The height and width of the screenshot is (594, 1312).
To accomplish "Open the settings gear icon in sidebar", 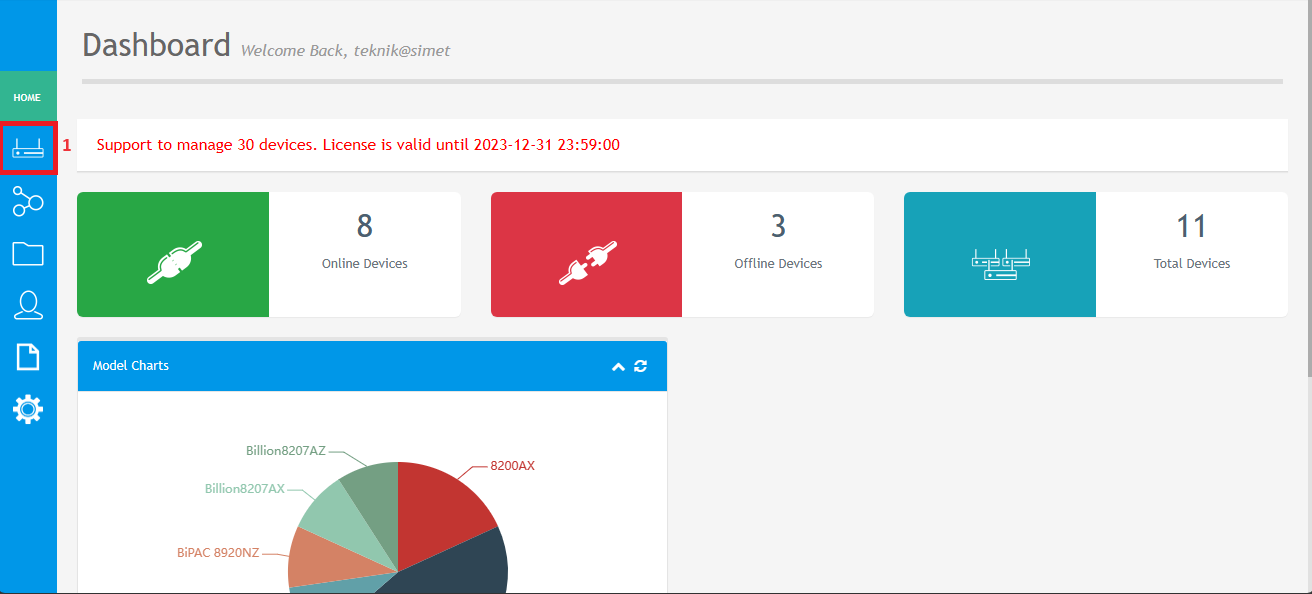I will click(28, 409).
